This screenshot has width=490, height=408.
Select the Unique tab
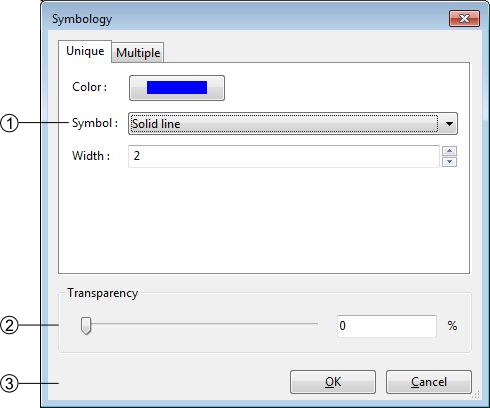(x=85, y=51)
